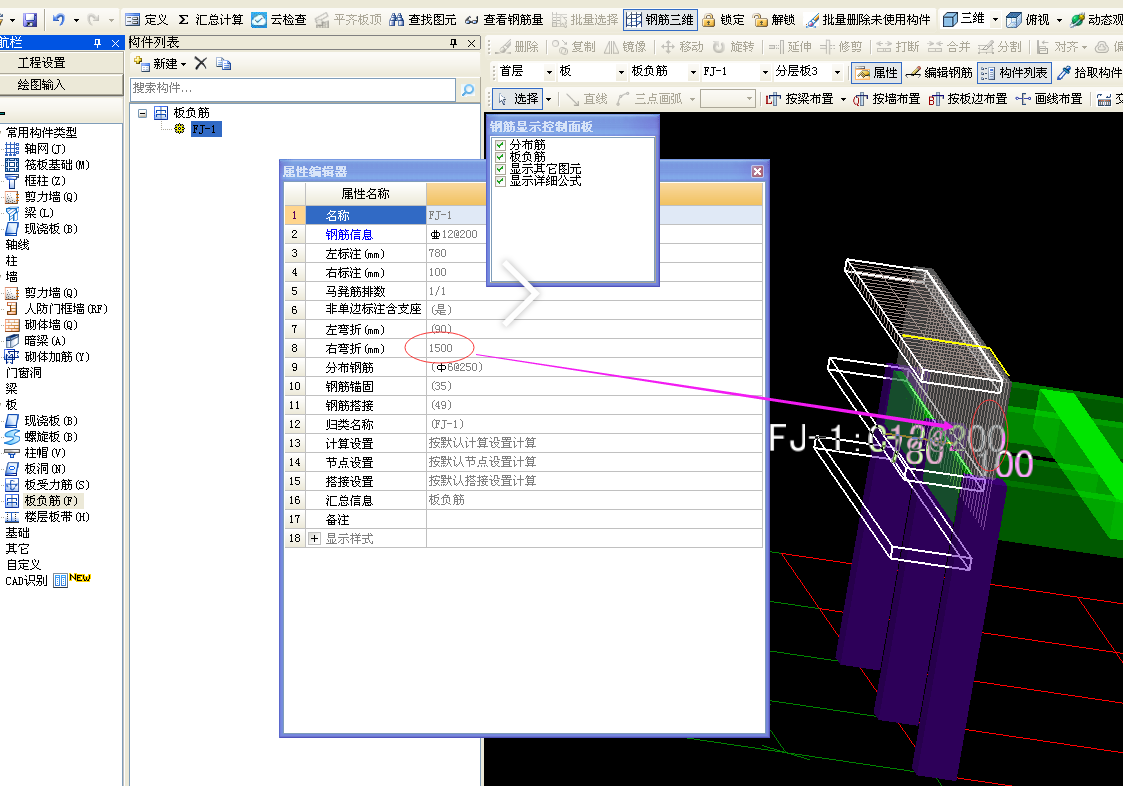Viewport: 1123px width, 786px height.
Task: Collapse the 板负筋 tree node
Action: pos(143,113)
